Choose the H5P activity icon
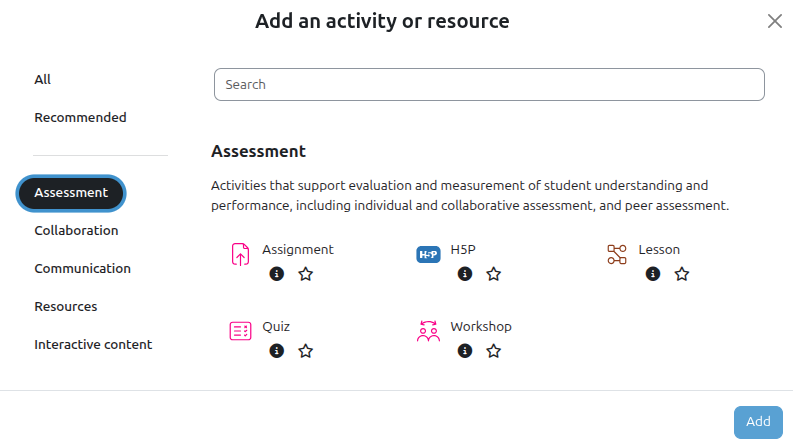 [428, 254]
